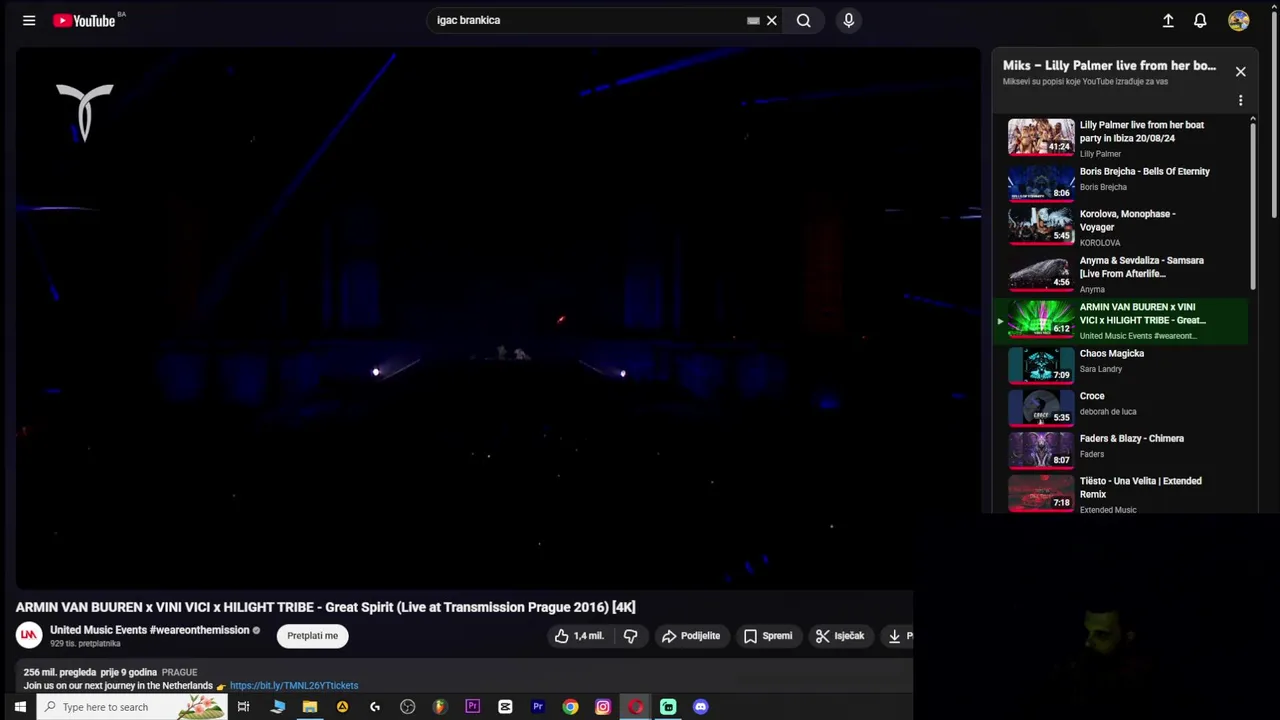Open the notifications bell
This screenshot has width=1280, height=720.
[x=1200, y=20]
